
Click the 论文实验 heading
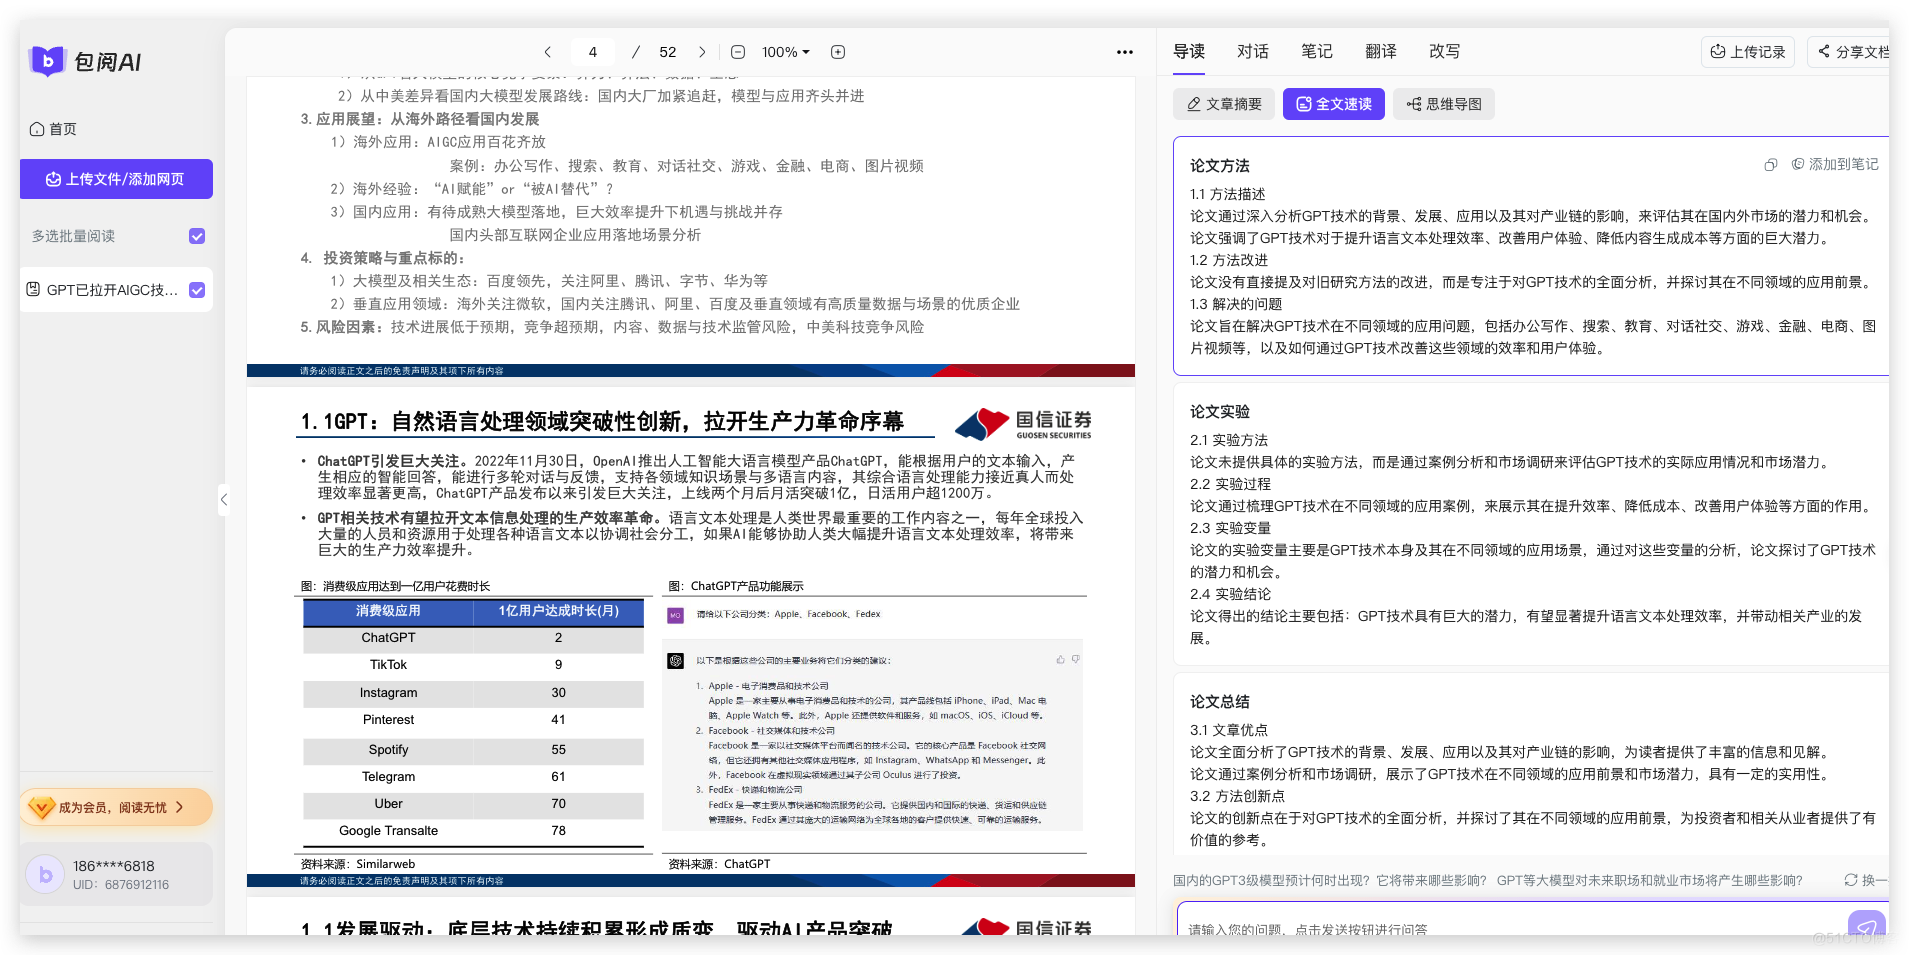point(1220,411)
